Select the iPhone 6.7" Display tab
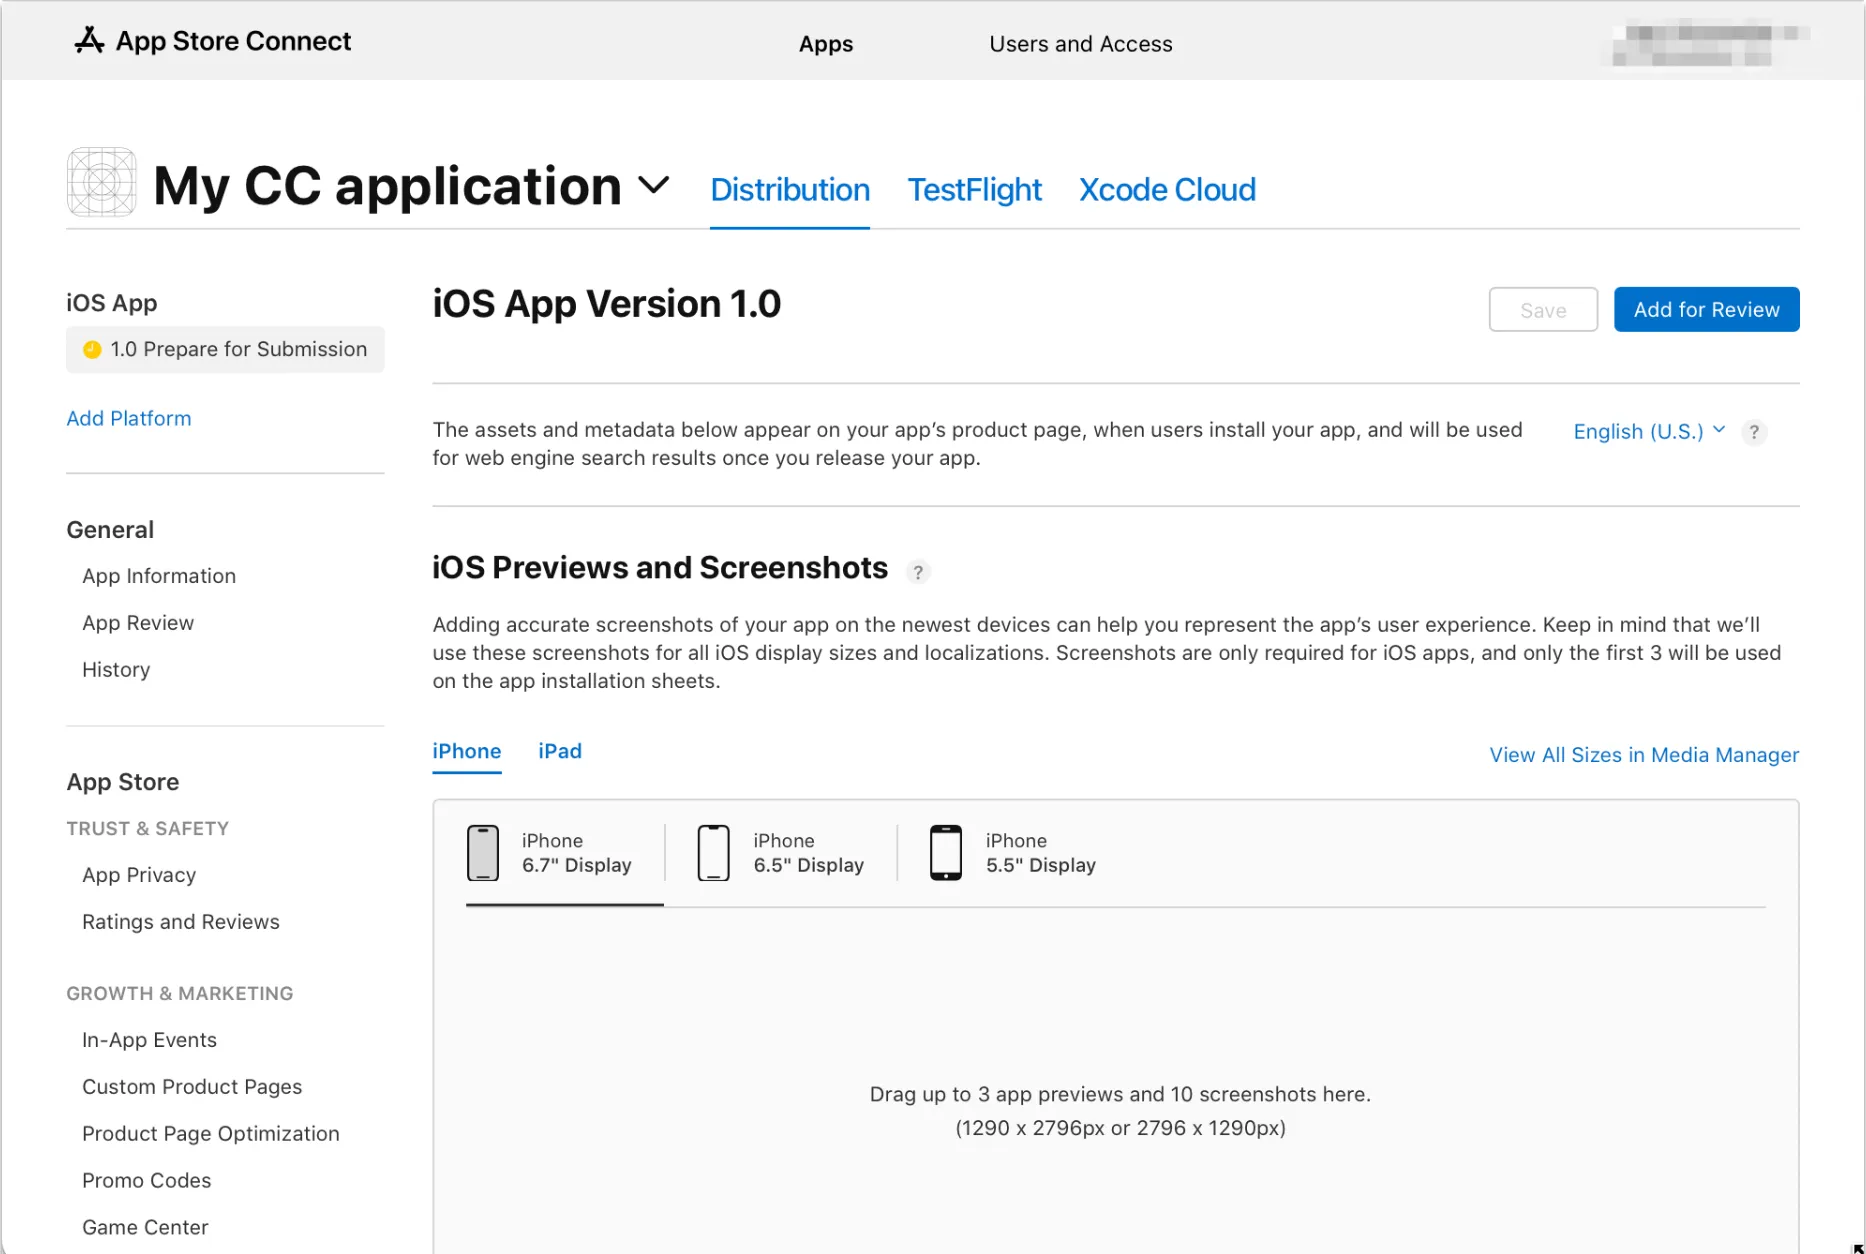Image resolution: width=1866 pixels, height=1254 pixels. pos(564,853)
